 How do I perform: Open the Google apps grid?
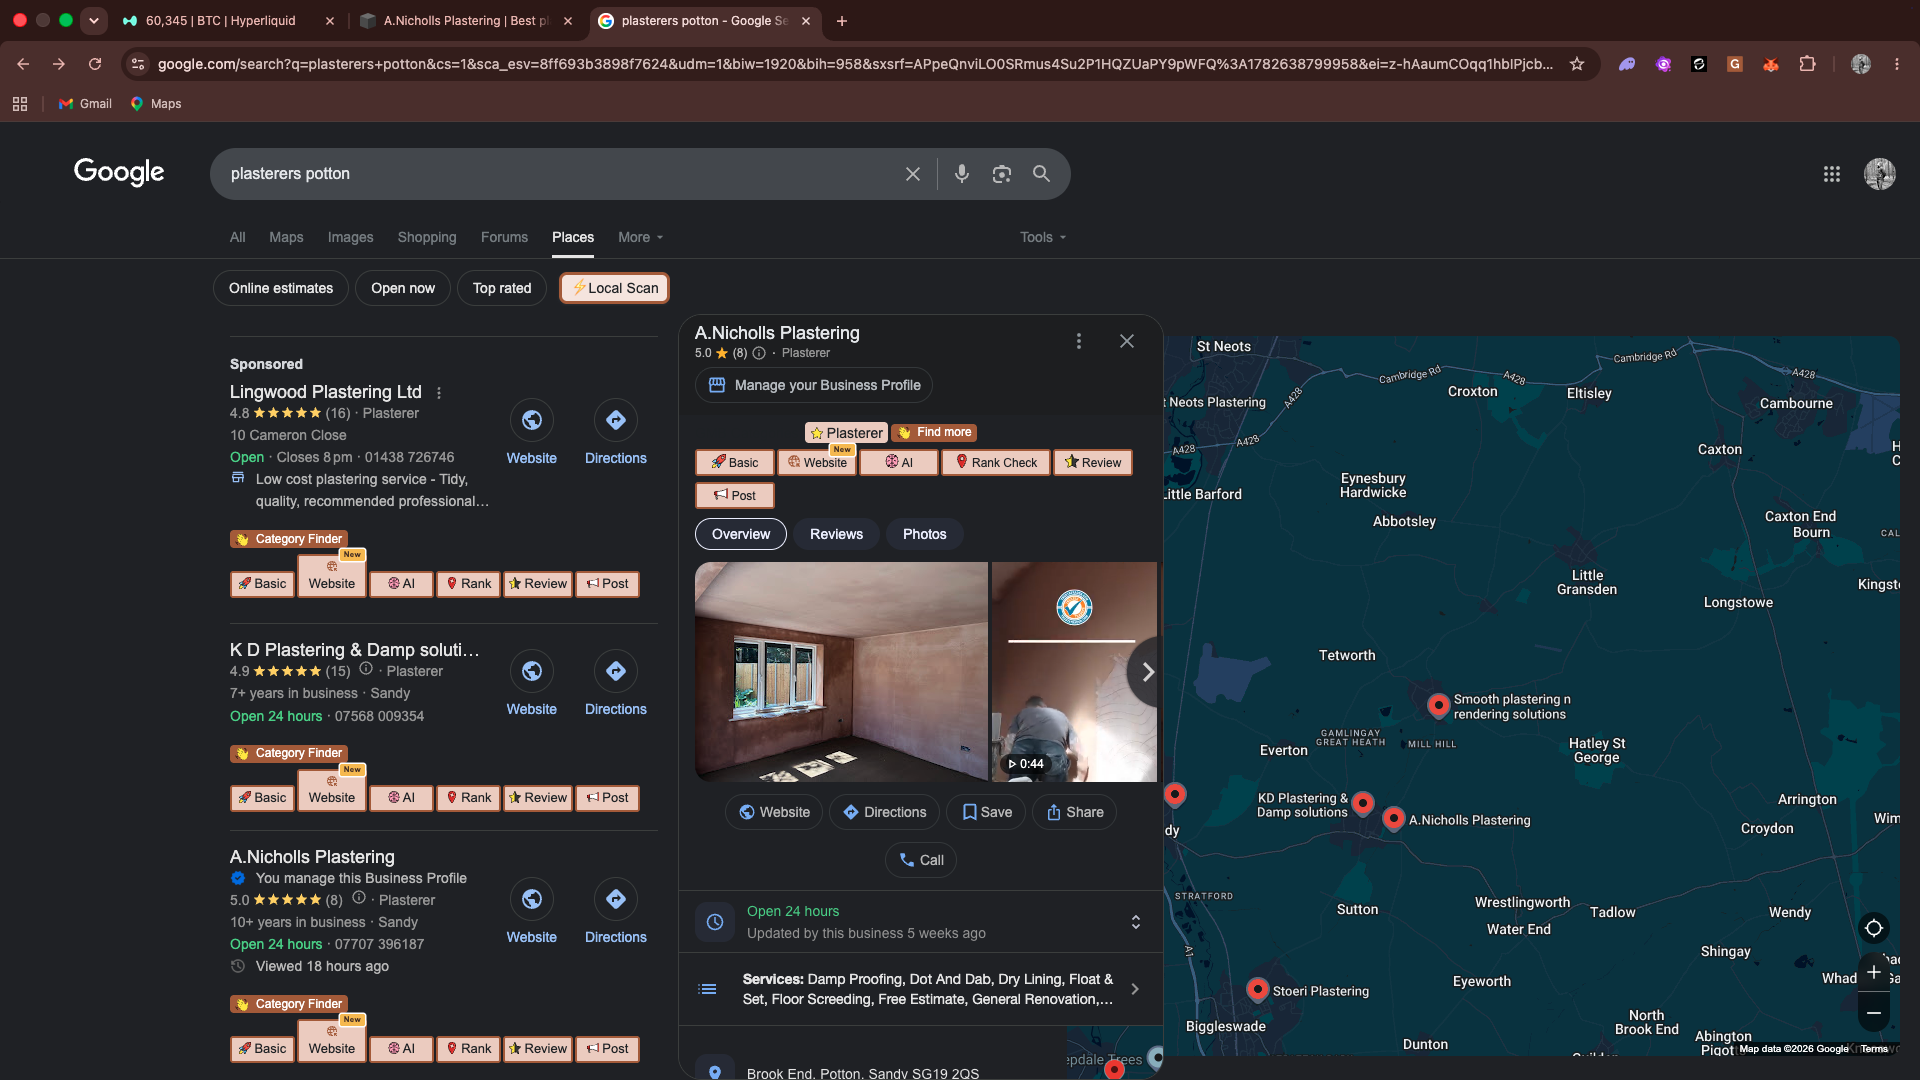(x=1832, y=174)
